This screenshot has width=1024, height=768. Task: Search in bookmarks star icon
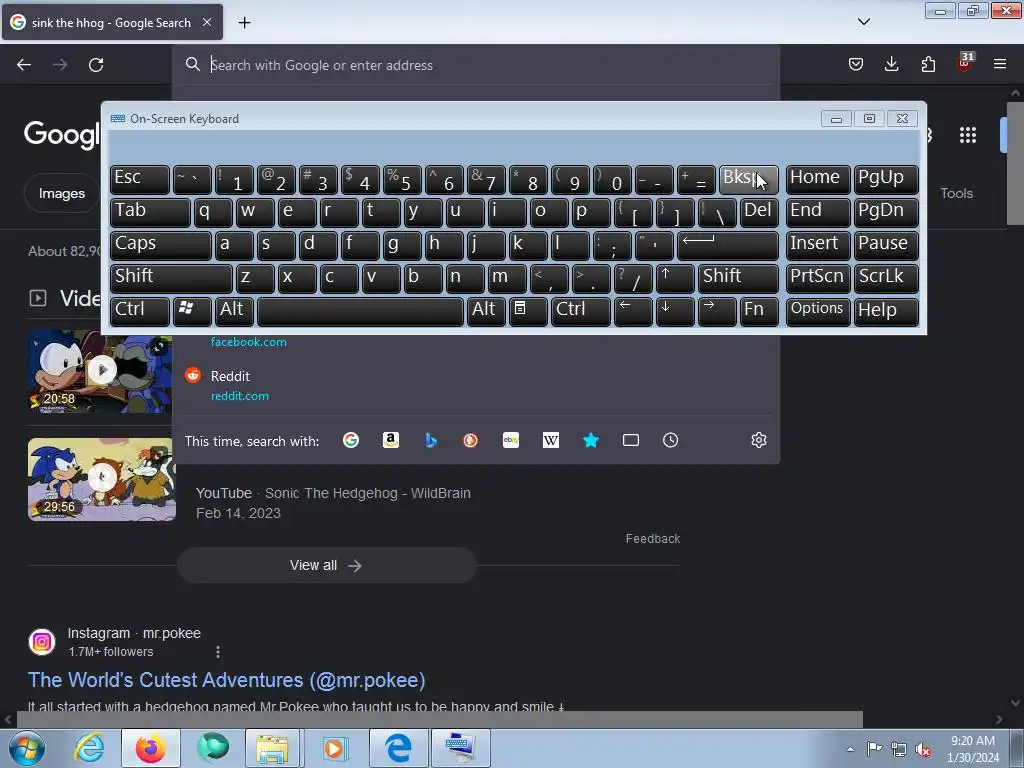[x=591, y=440]
